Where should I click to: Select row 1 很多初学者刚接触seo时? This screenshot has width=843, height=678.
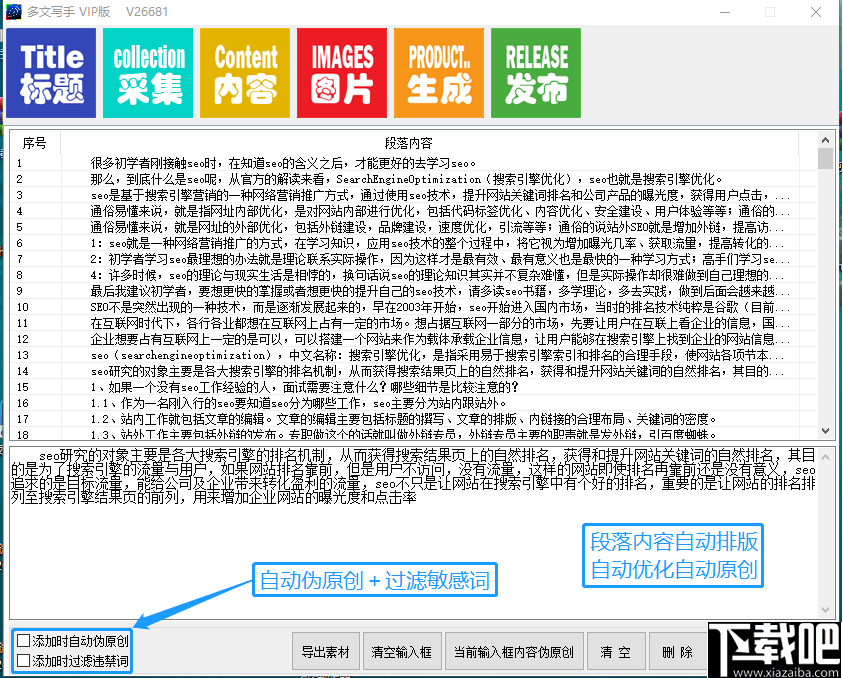(404, 163)
